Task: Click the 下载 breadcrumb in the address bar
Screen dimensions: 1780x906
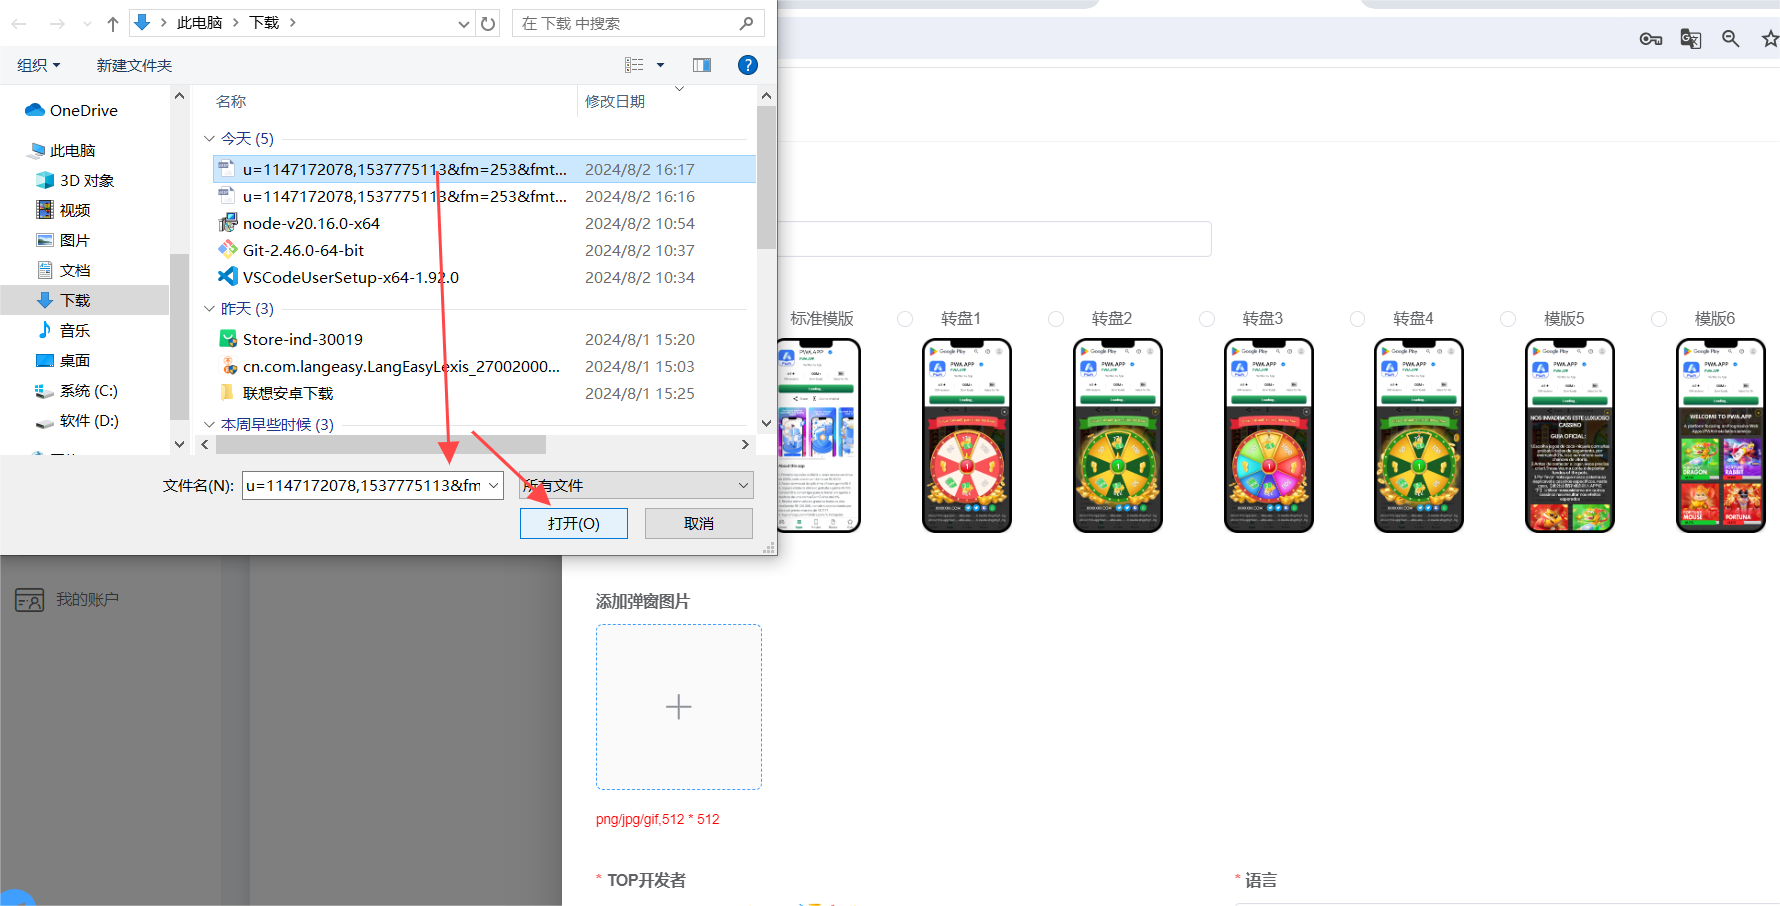Action: [x=266, y=22]
